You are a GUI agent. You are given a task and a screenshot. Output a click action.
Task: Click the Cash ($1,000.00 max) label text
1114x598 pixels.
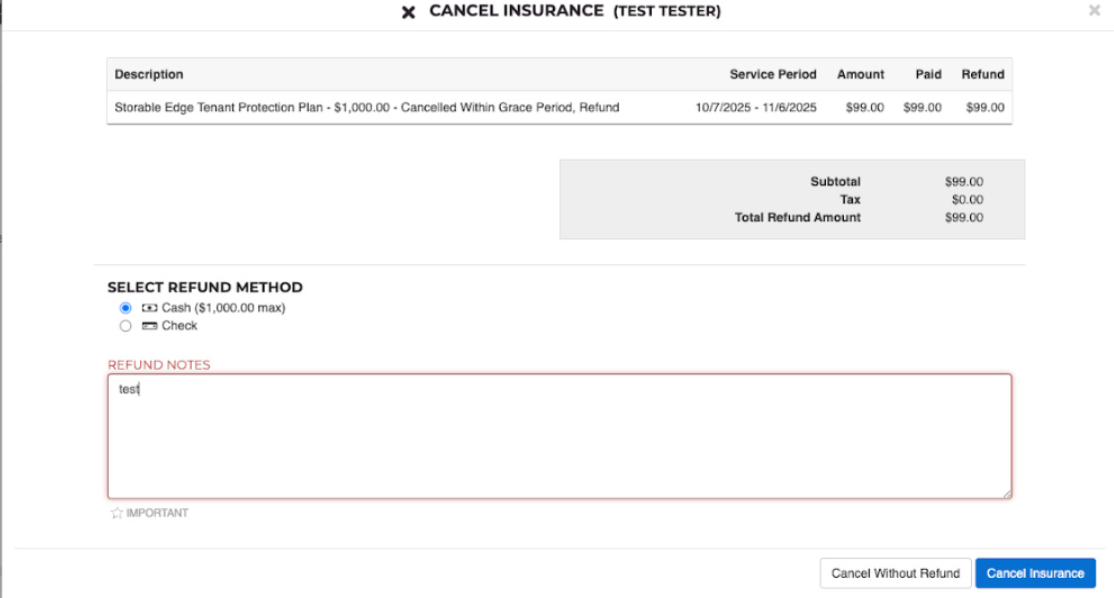click(223, 308)
